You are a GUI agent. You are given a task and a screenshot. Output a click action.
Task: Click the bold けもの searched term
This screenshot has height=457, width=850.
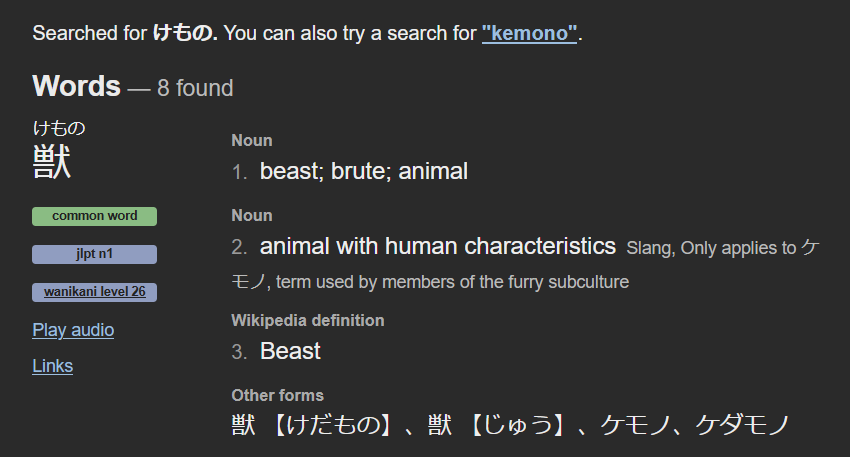[184, 33]
